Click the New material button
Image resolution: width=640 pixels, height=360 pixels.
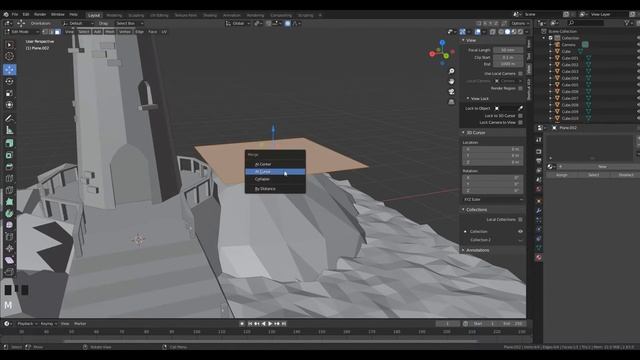(602, 167)
